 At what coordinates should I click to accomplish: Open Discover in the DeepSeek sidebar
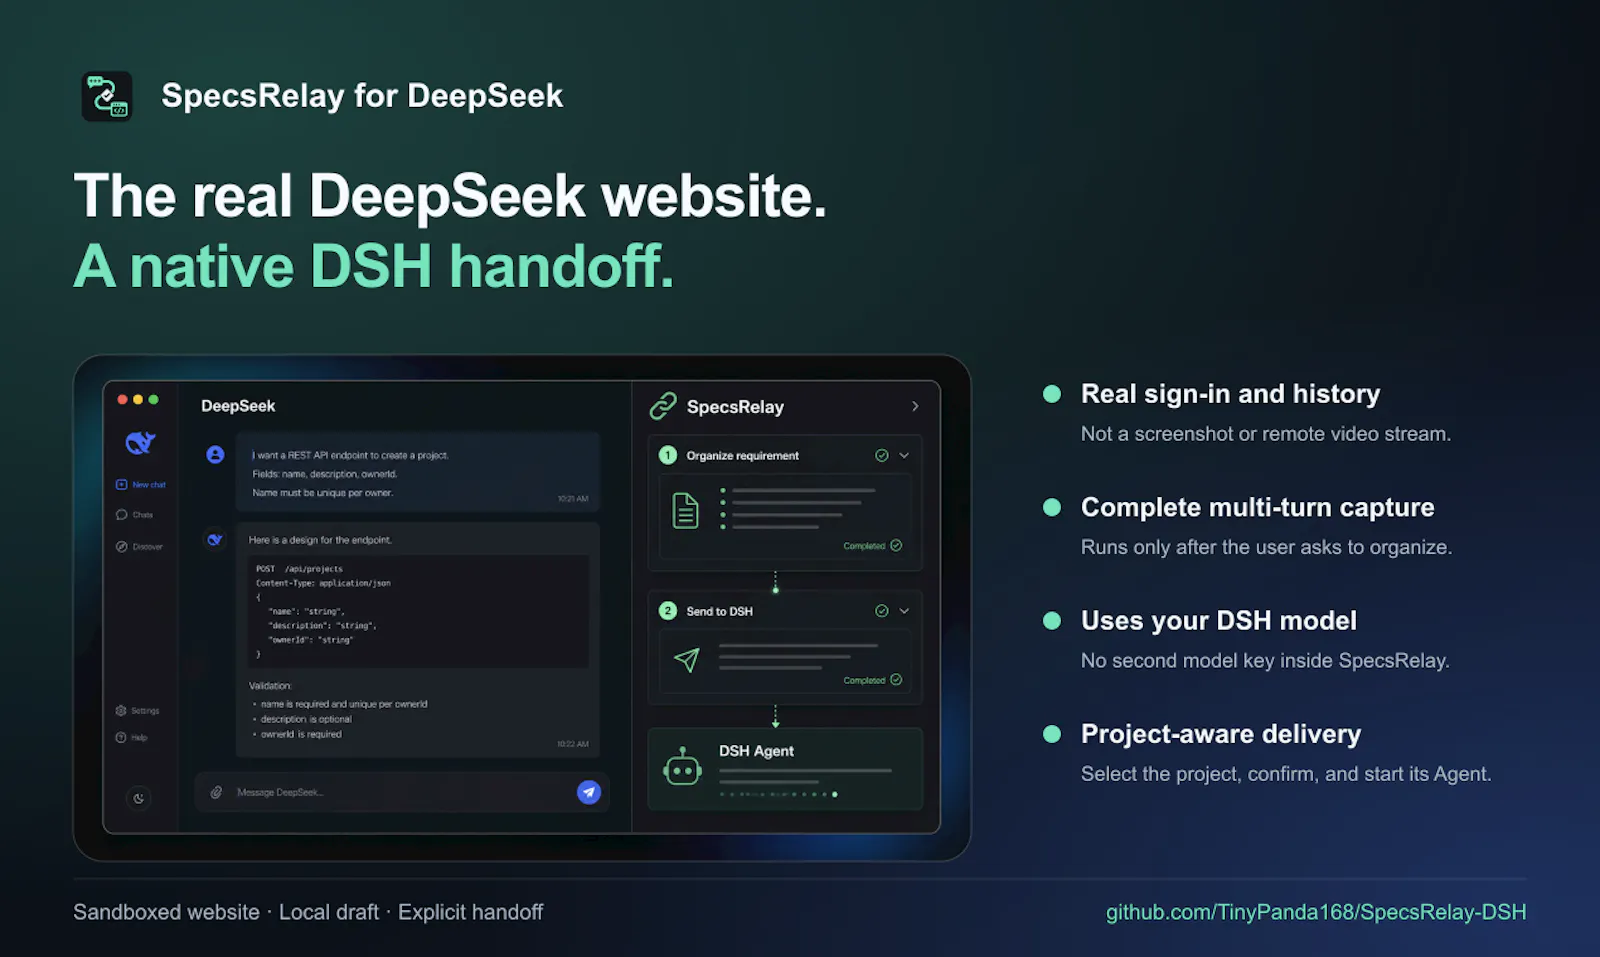pyautogui.click(x=139, y=547)
